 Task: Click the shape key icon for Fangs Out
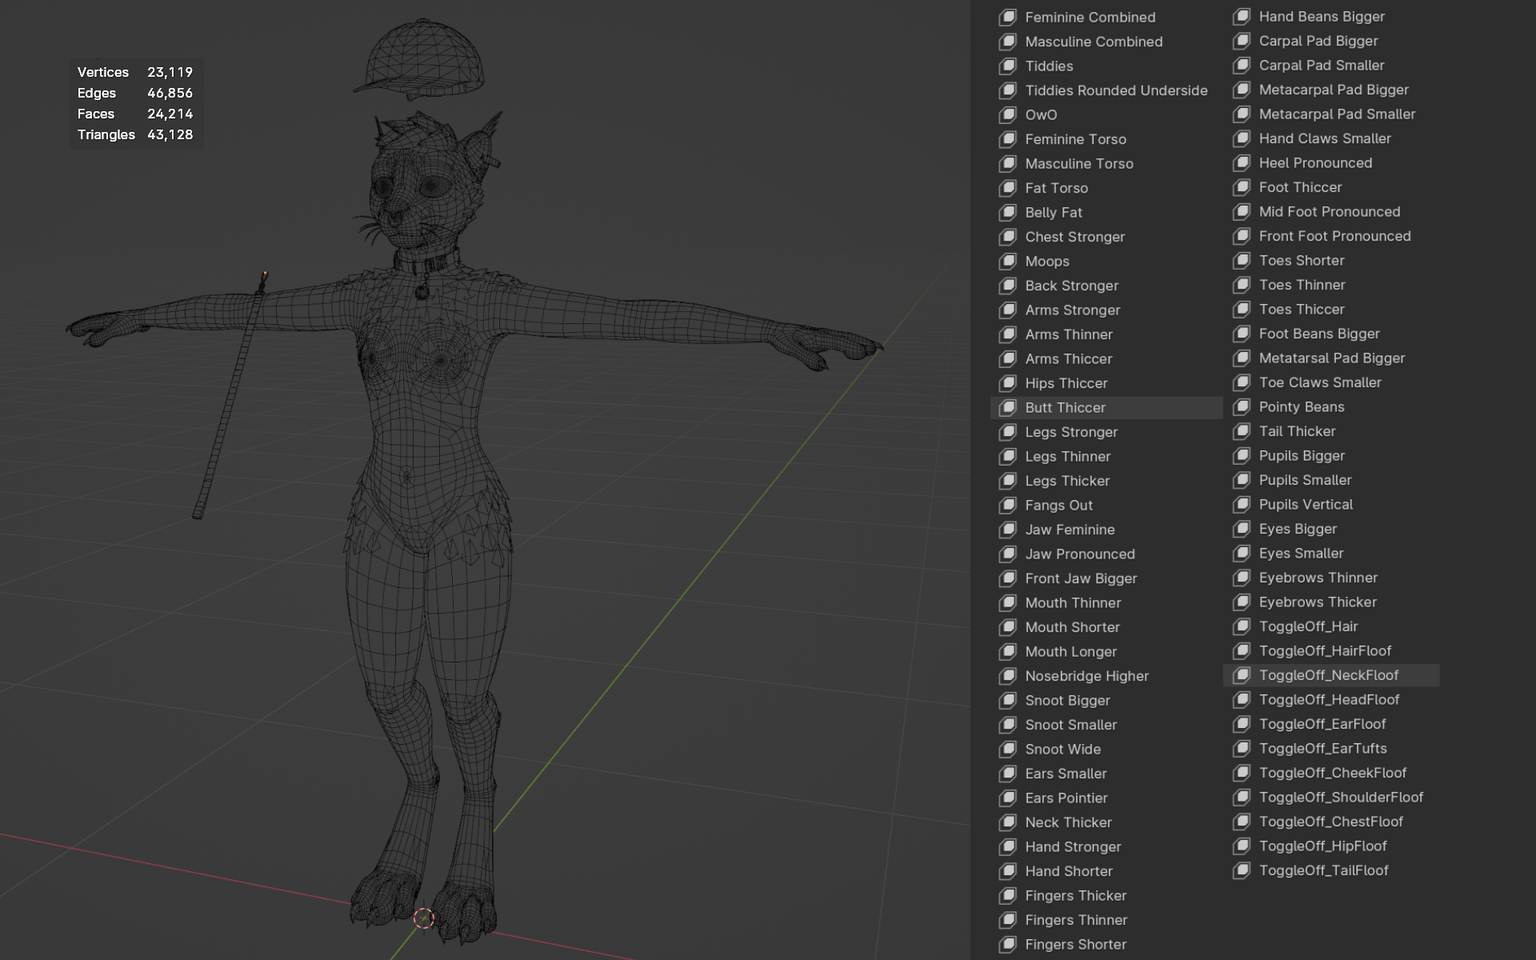[1008, 505]
